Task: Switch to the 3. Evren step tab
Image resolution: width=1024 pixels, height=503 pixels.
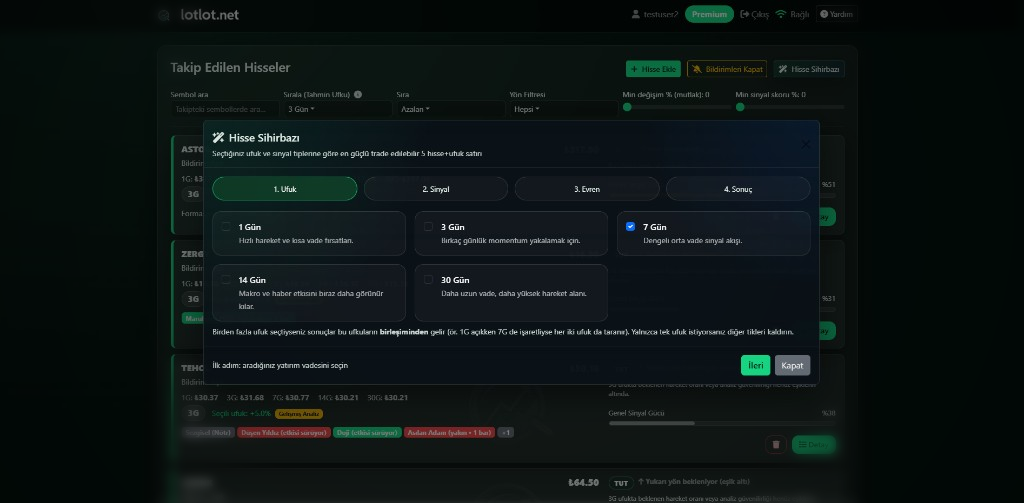Action: point(587,189)
